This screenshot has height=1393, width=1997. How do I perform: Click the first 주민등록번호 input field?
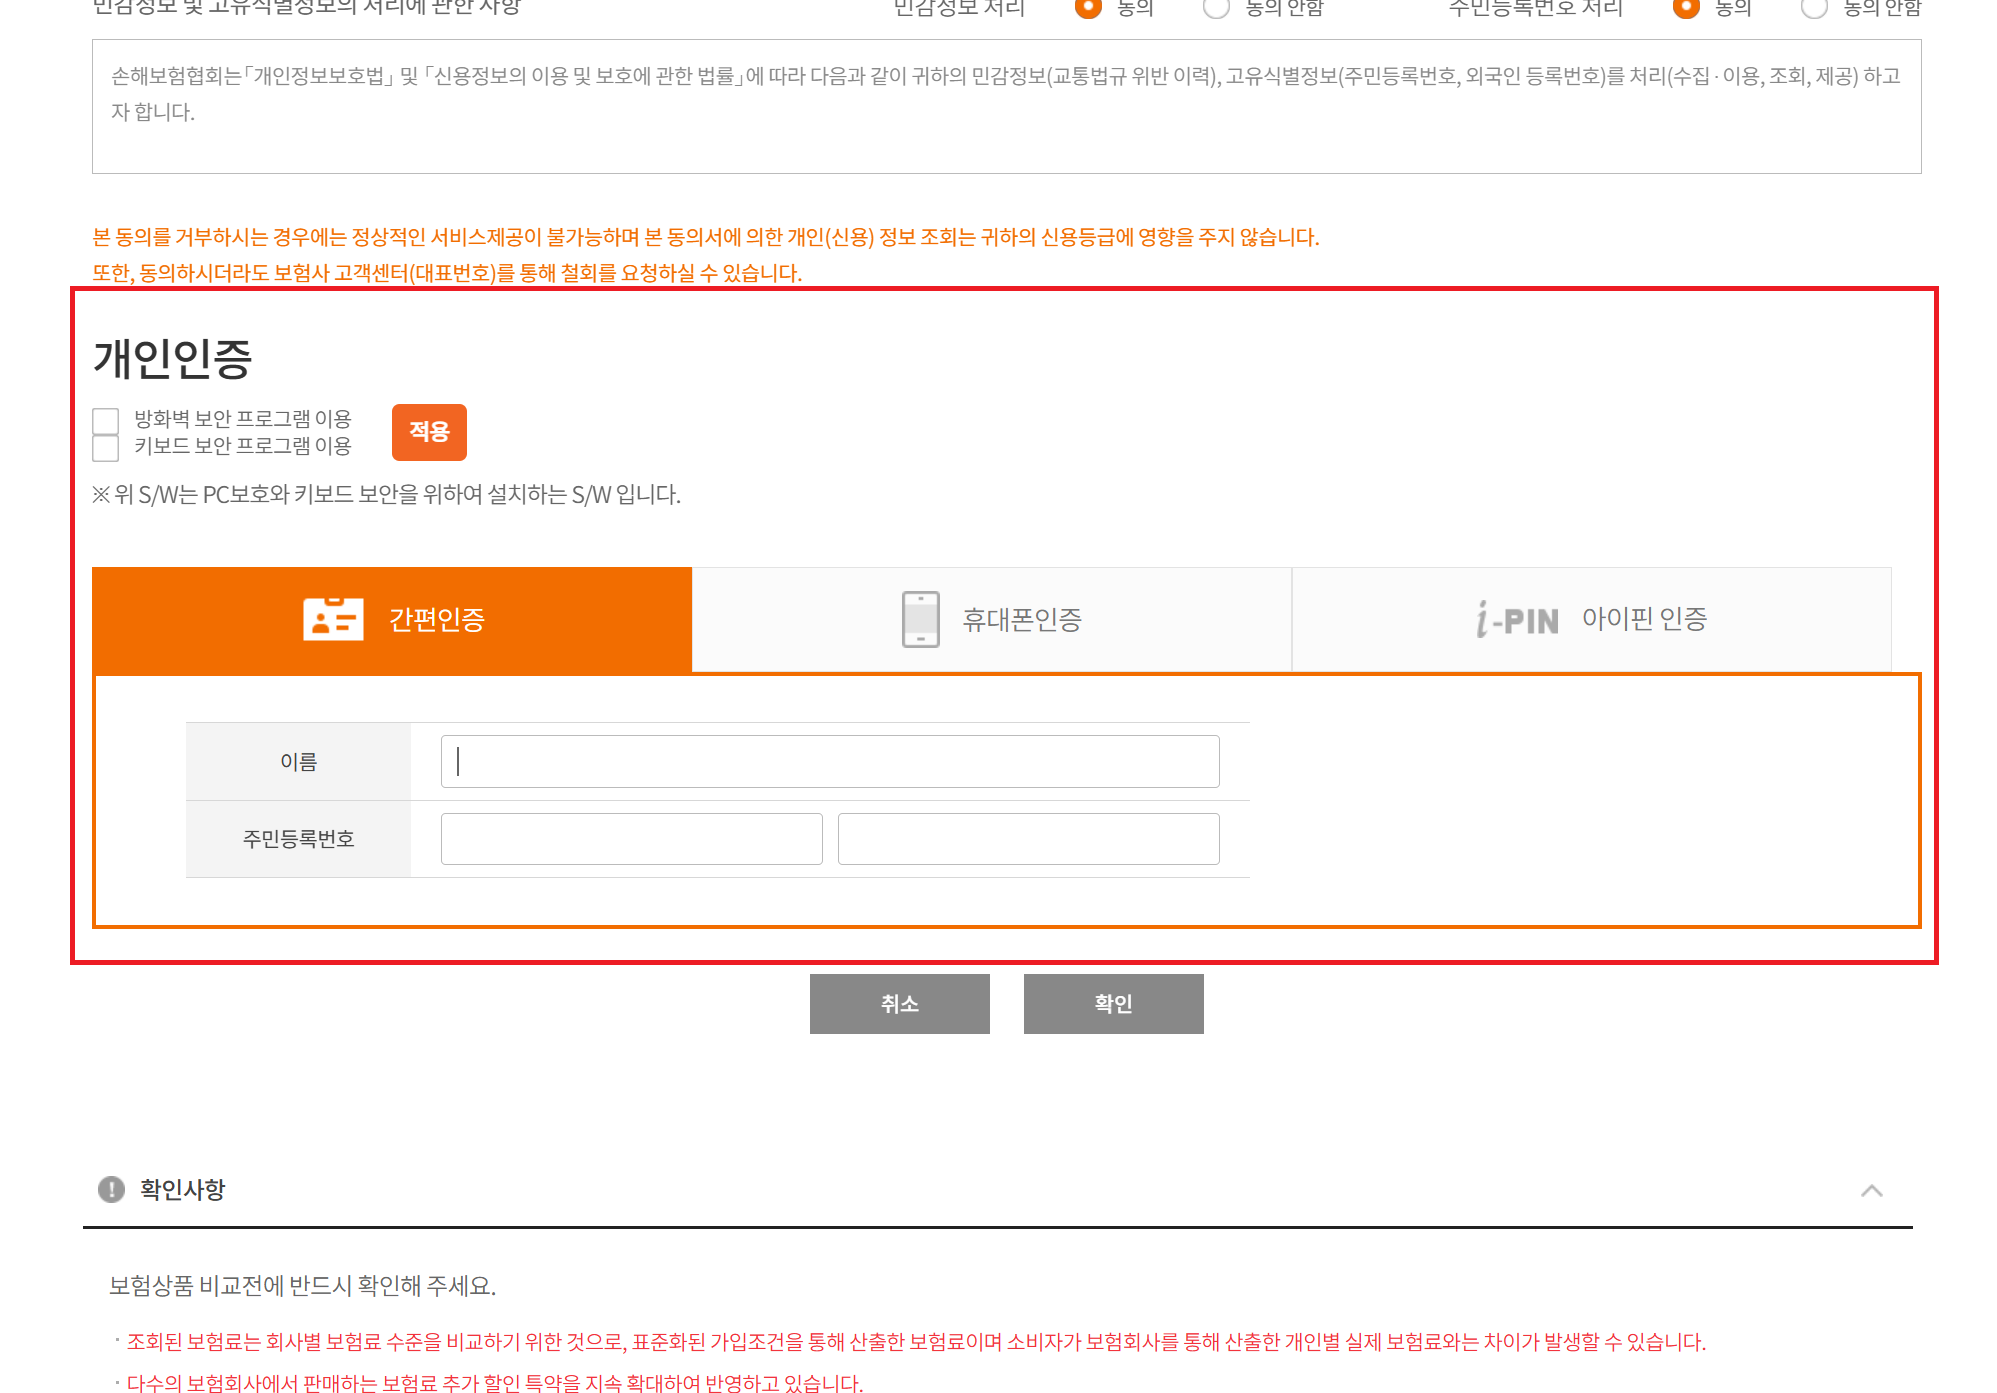pos(631,839)
